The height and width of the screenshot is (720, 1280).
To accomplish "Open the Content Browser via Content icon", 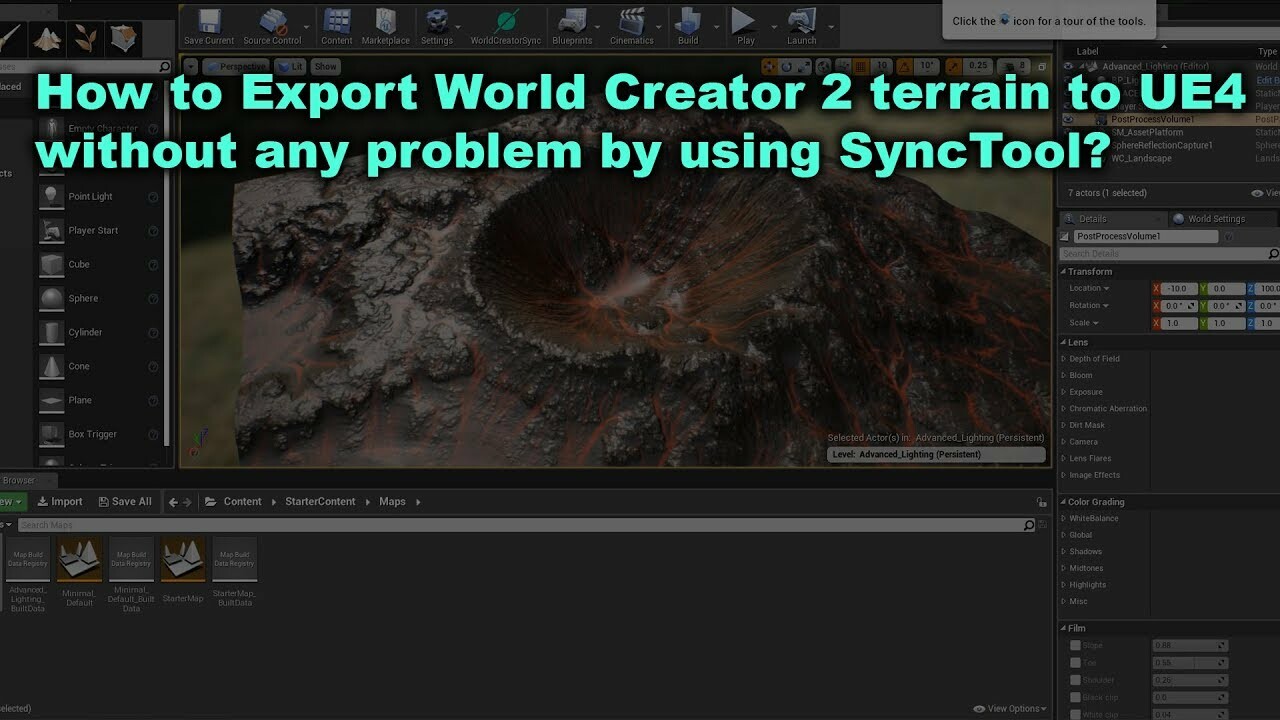I will (336, 22).
